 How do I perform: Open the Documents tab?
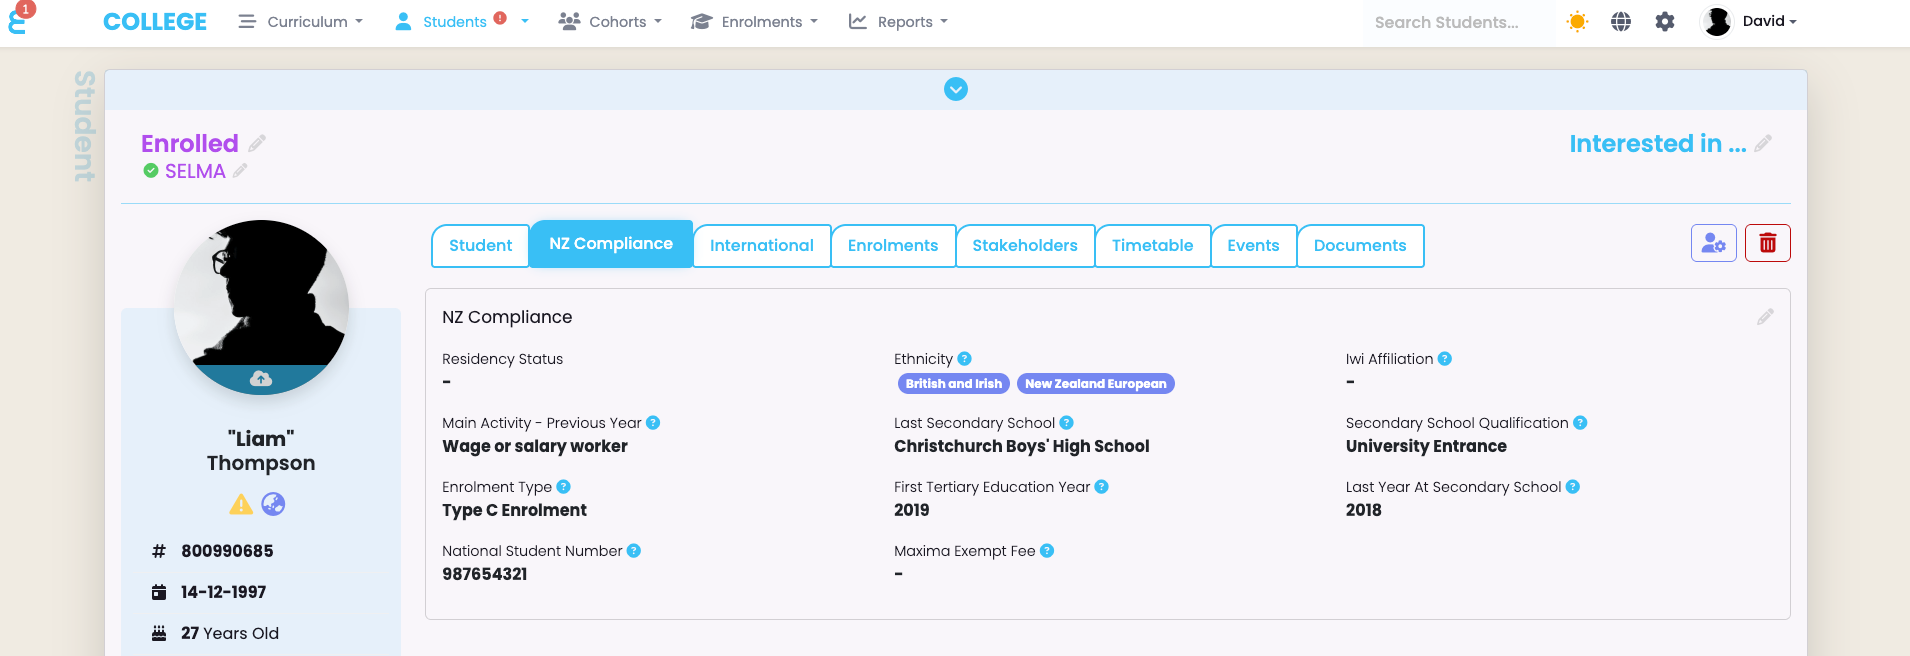click(x=1360, y=245)
